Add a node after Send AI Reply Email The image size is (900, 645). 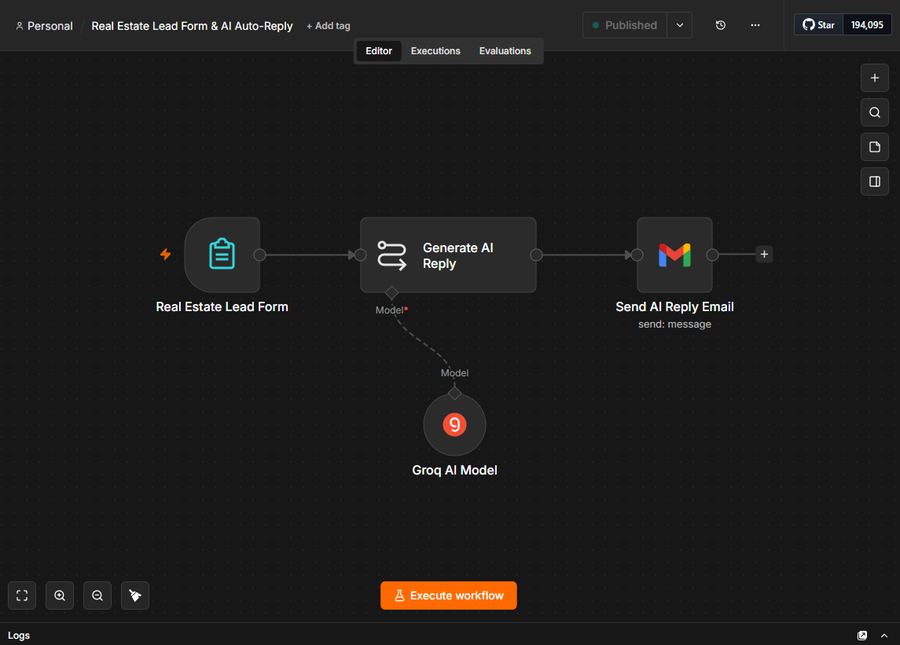tap(764, 254)
